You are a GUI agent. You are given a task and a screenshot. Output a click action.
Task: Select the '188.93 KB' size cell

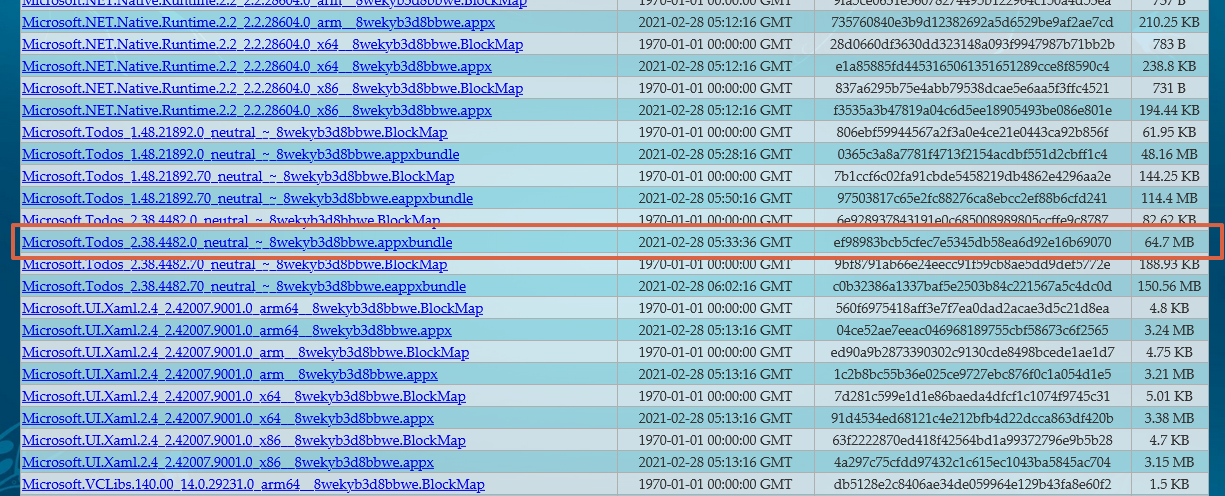point(1168,264)
